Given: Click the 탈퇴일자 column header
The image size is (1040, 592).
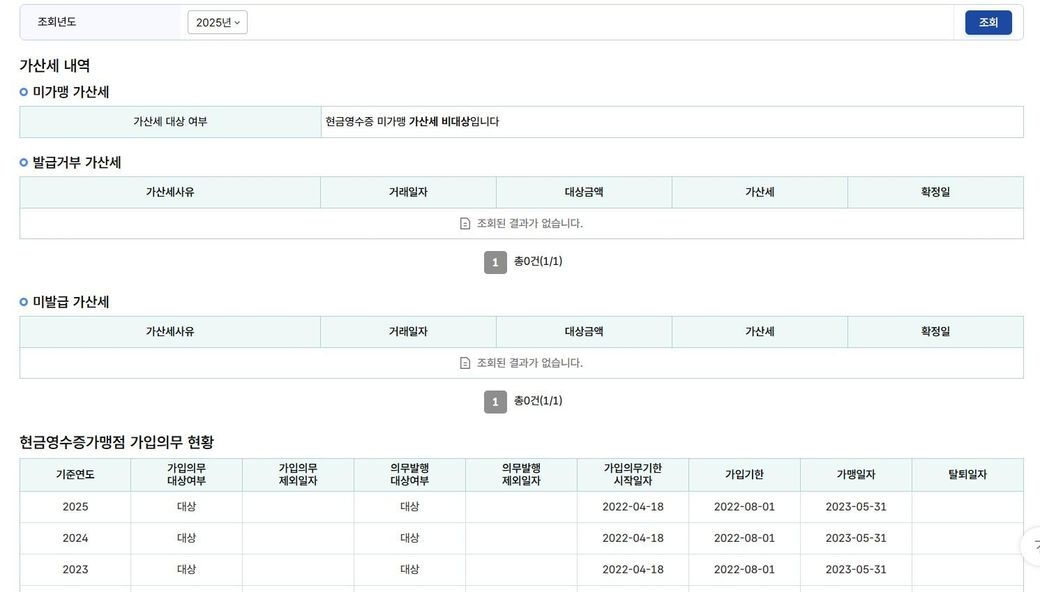Looking at the screenshot, I should (967, 475).
